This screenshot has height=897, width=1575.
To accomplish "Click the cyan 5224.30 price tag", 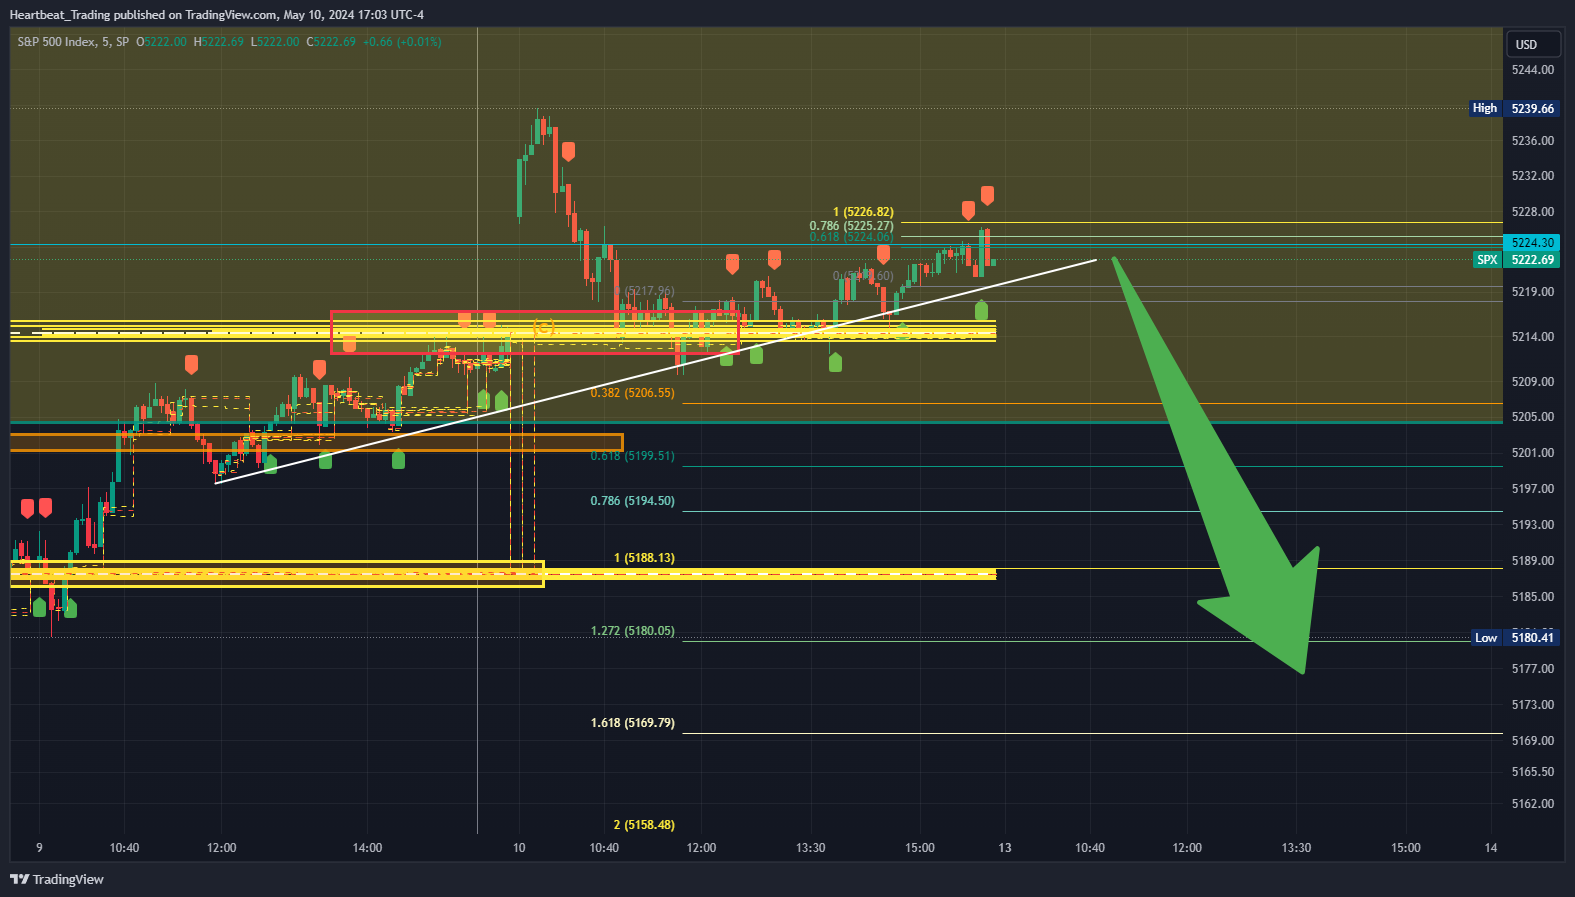I will point(1532,243).
